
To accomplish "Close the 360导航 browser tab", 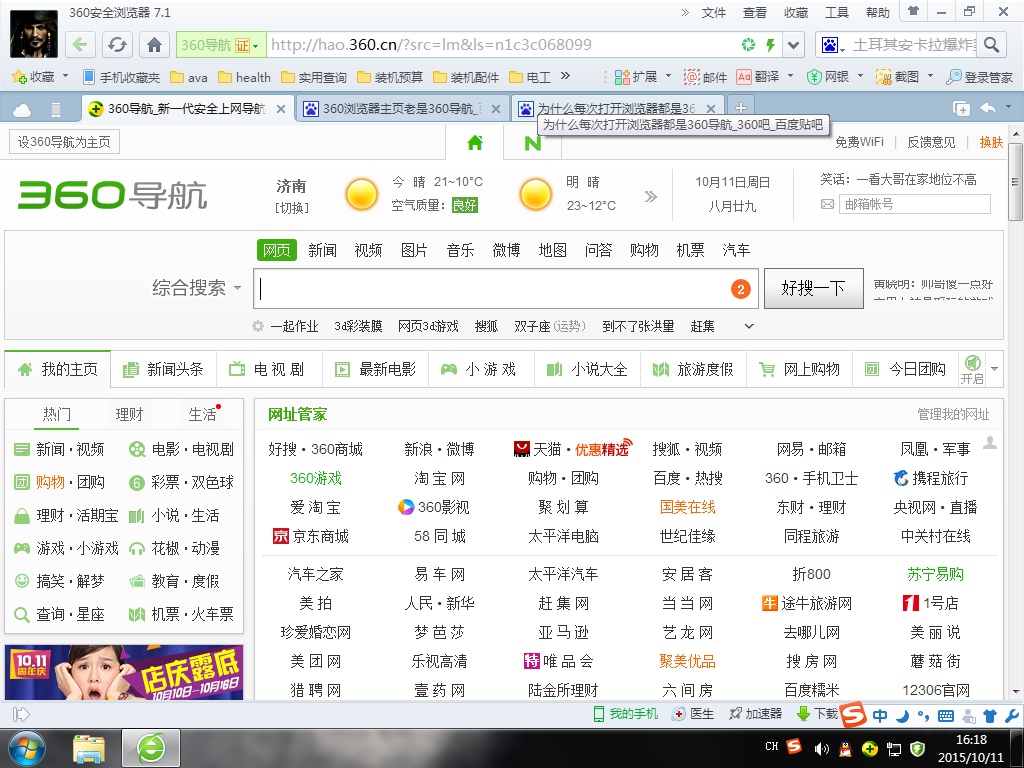I will point(281,109).
